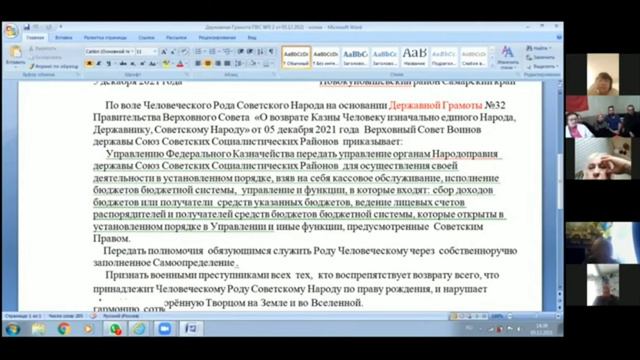The height and width of the screenshot is (360, 640).
Task: Click the word count in status bar
Action: tap(65, 316)
